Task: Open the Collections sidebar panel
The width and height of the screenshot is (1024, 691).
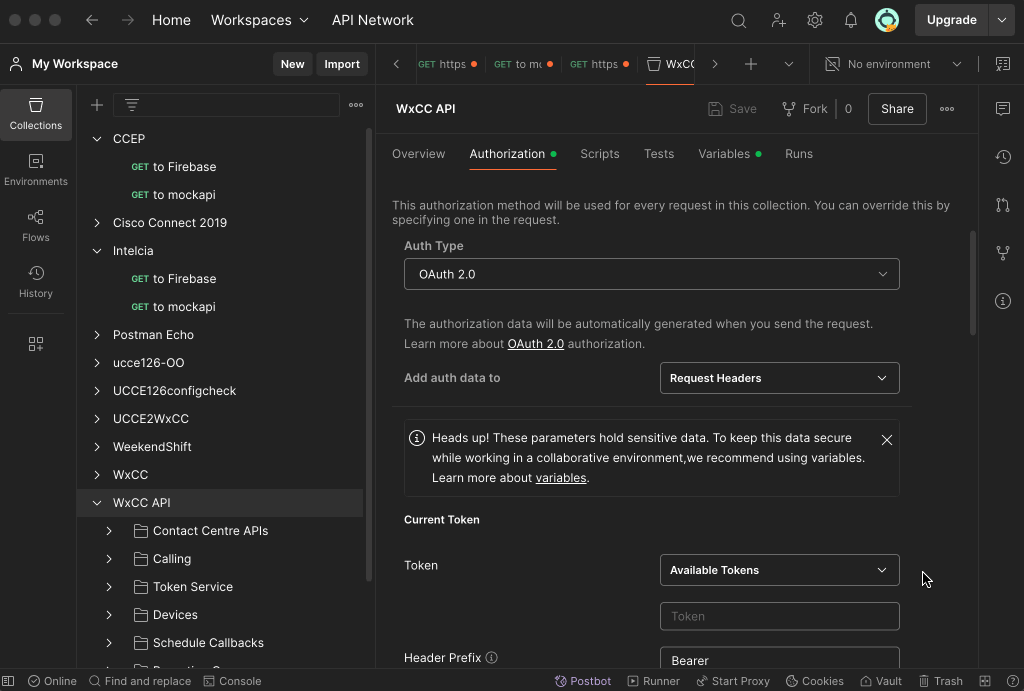Action: pos(36,114)
